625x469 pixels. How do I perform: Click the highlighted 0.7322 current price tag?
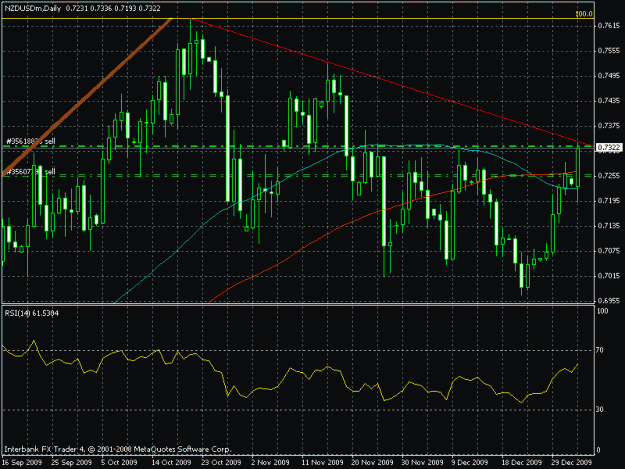click(x=609, y=147)
